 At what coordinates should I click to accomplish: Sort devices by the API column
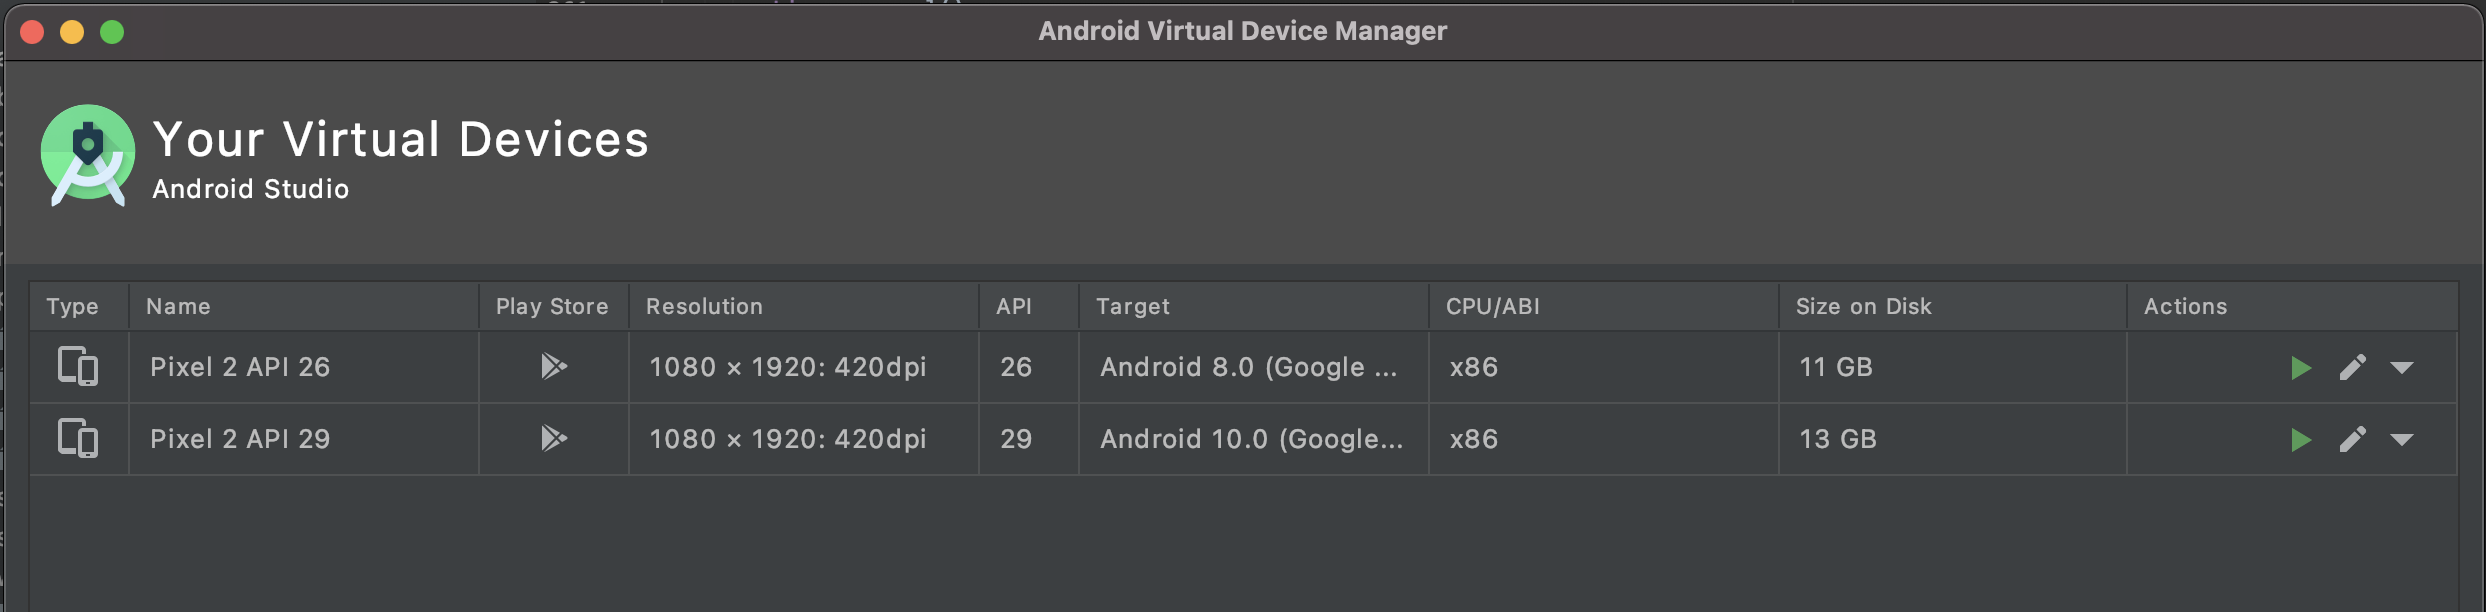[x=1012, y=306]
